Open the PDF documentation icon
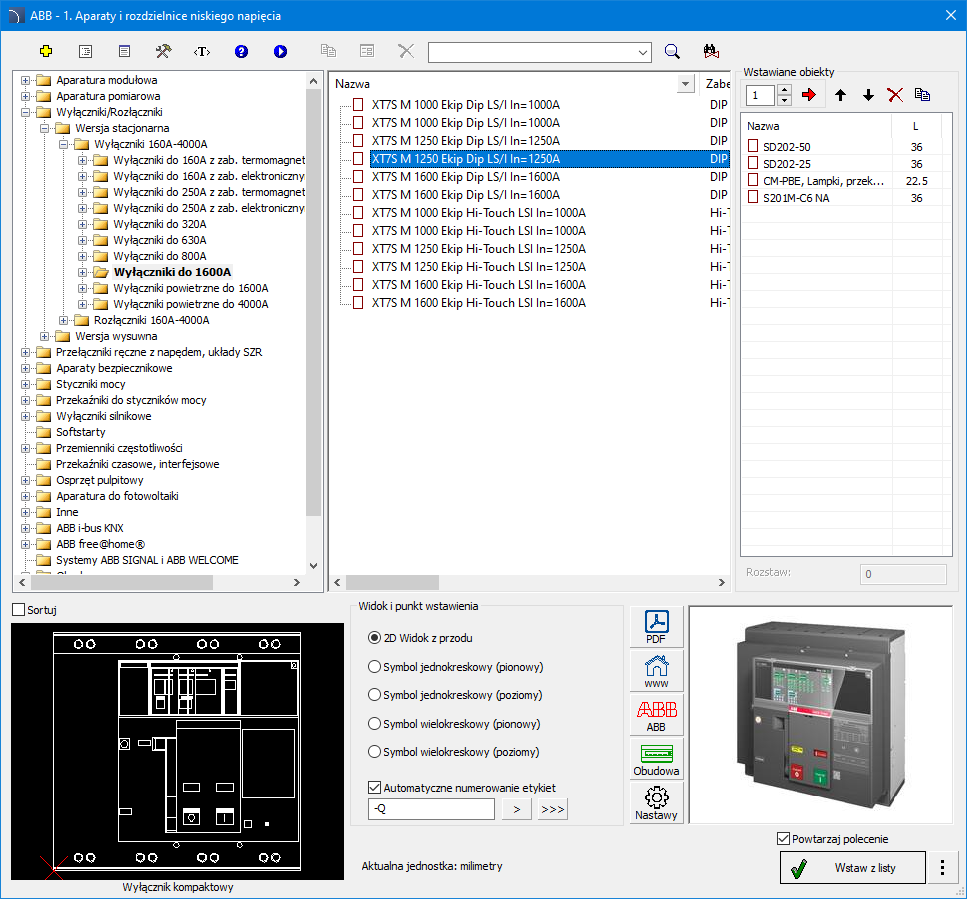Screen dimensions: 967x899 [656, 627]
